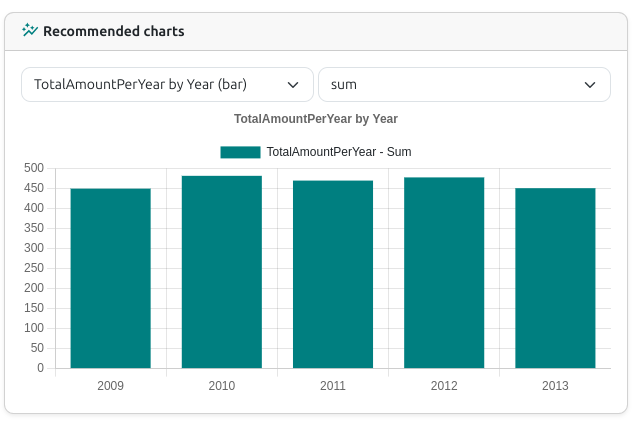Image resolution: width=632 pixels, height=426 pixels.
Task: Click the chevron arrow of the chart type selector
Action: coord(293,85)
